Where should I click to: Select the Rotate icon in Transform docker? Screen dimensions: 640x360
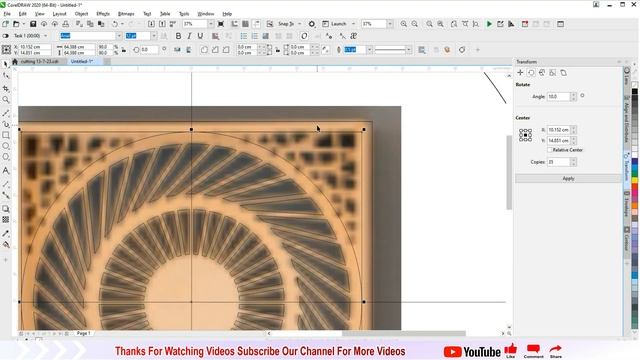point(531,73)
